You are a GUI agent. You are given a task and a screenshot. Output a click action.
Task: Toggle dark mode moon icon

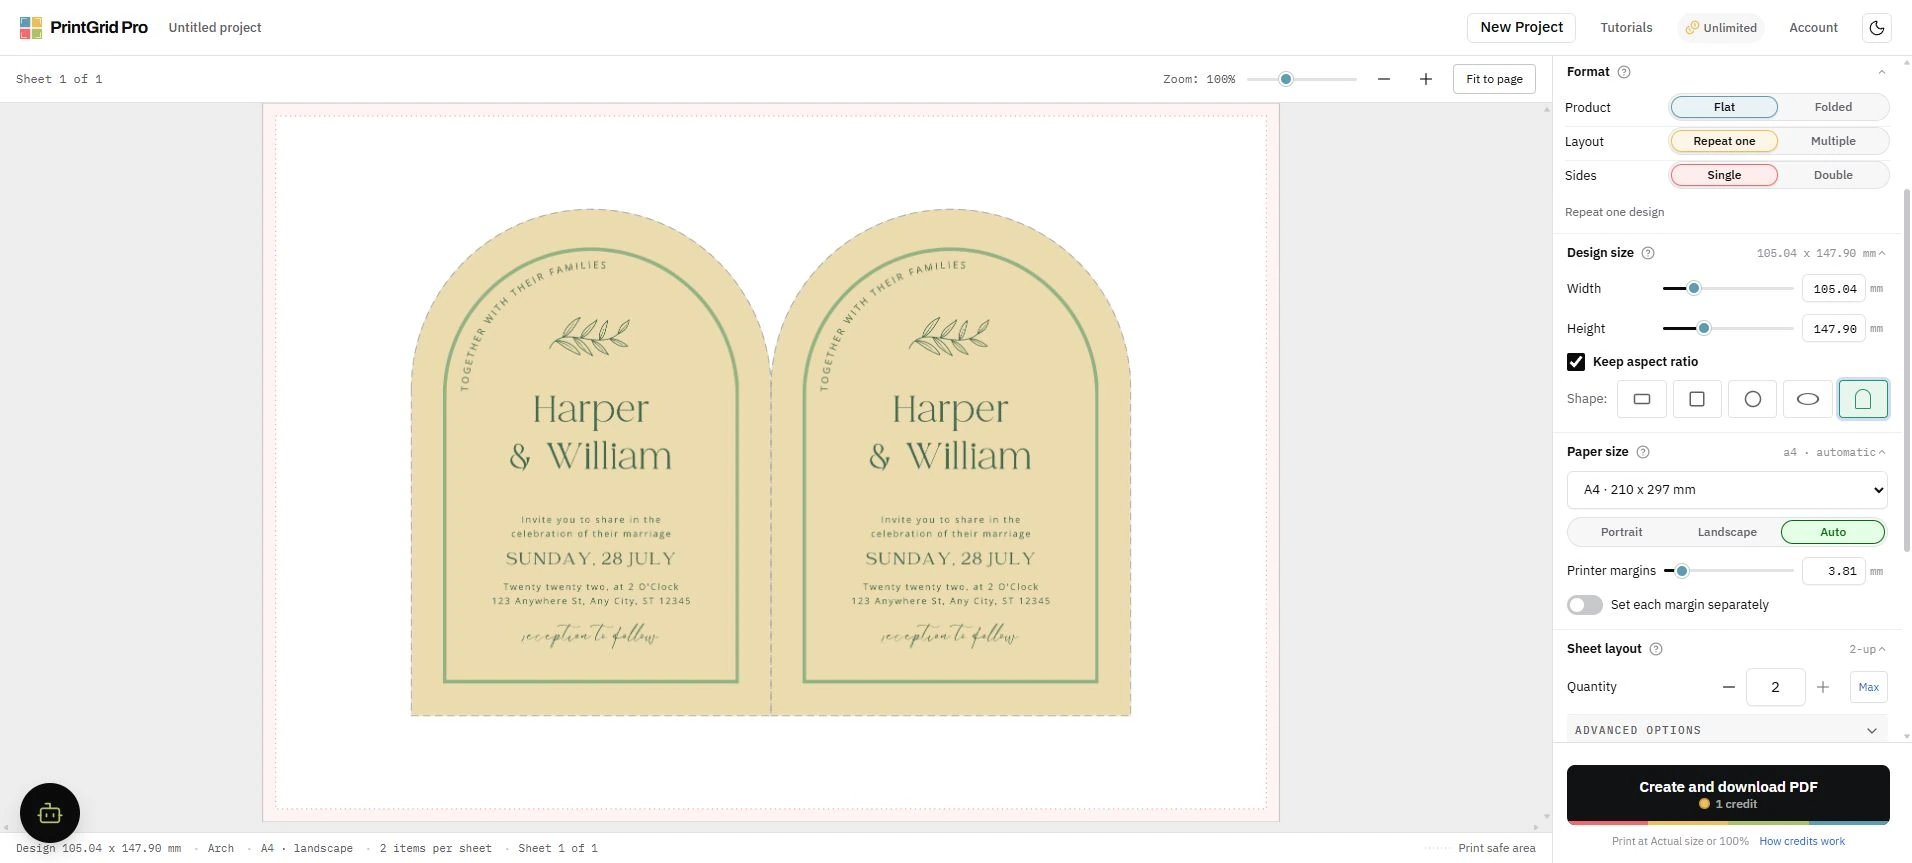point(1877,28)
